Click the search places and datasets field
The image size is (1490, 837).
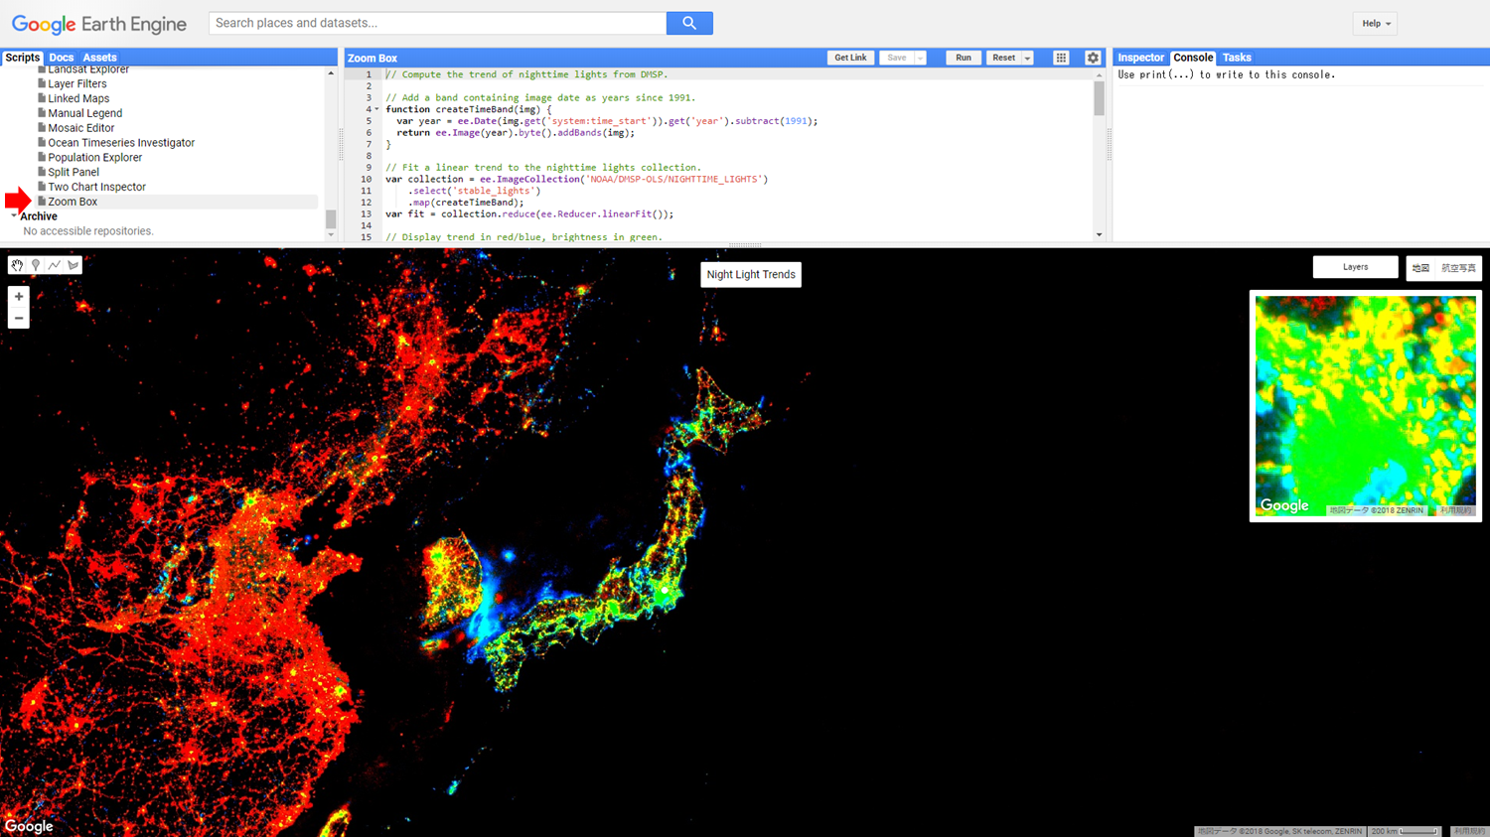coord(437,23)
